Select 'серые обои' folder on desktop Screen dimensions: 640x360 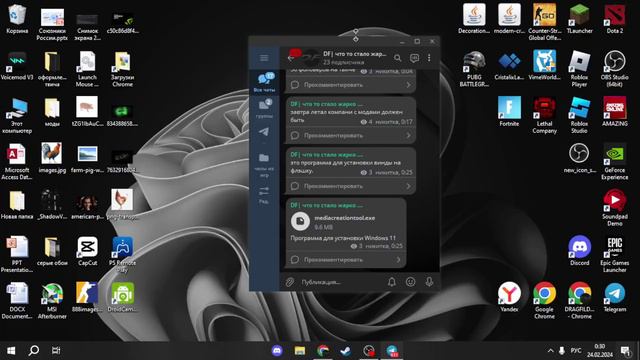[52, 251]
